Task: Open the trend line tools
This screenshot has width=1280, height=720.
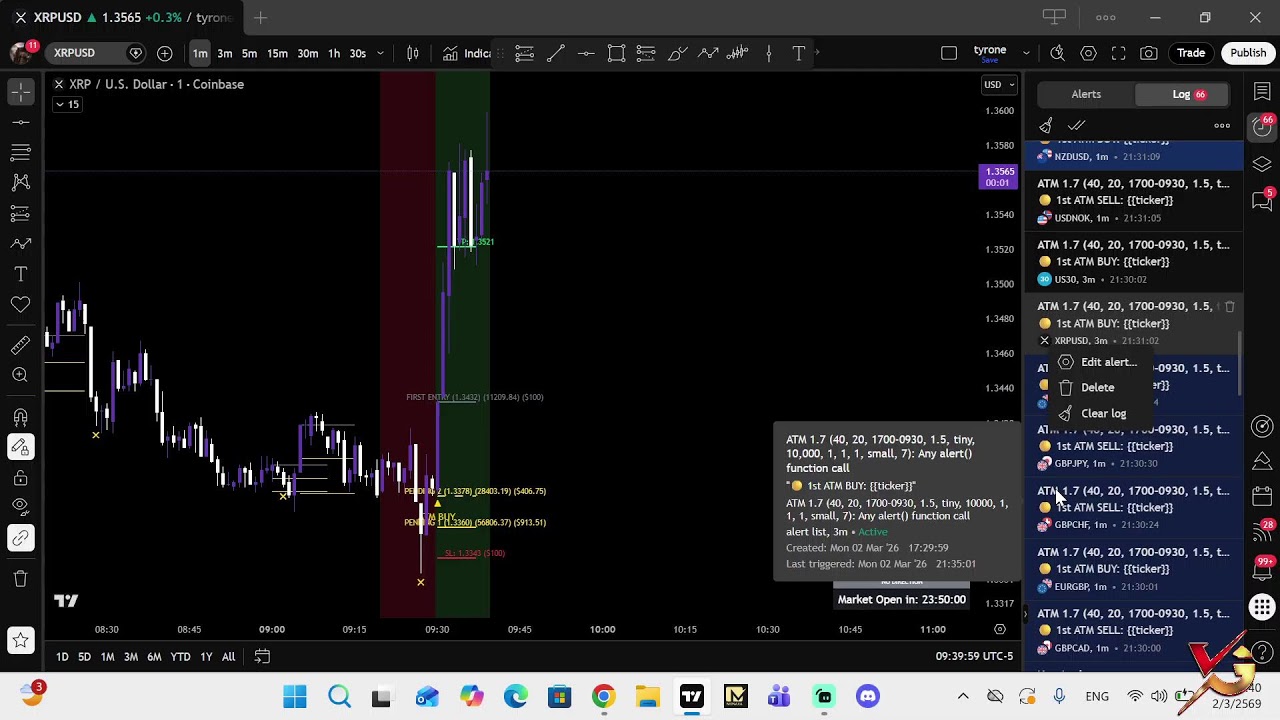Action: click(x=20, y=122)
